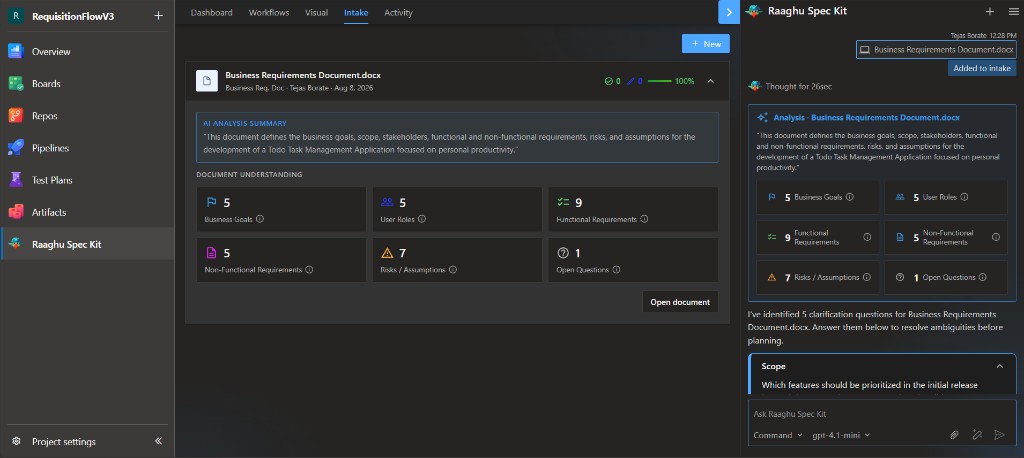Click the Open Questions card in the center
This screenshot has height=458, width=1024.
click(633, 259)
